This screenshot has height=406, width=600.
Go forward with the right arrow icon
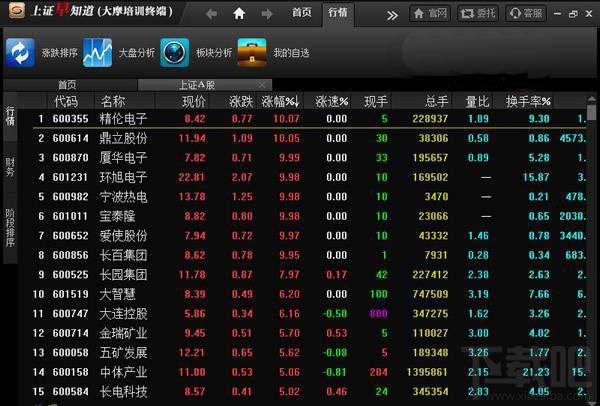coord(267,14)
